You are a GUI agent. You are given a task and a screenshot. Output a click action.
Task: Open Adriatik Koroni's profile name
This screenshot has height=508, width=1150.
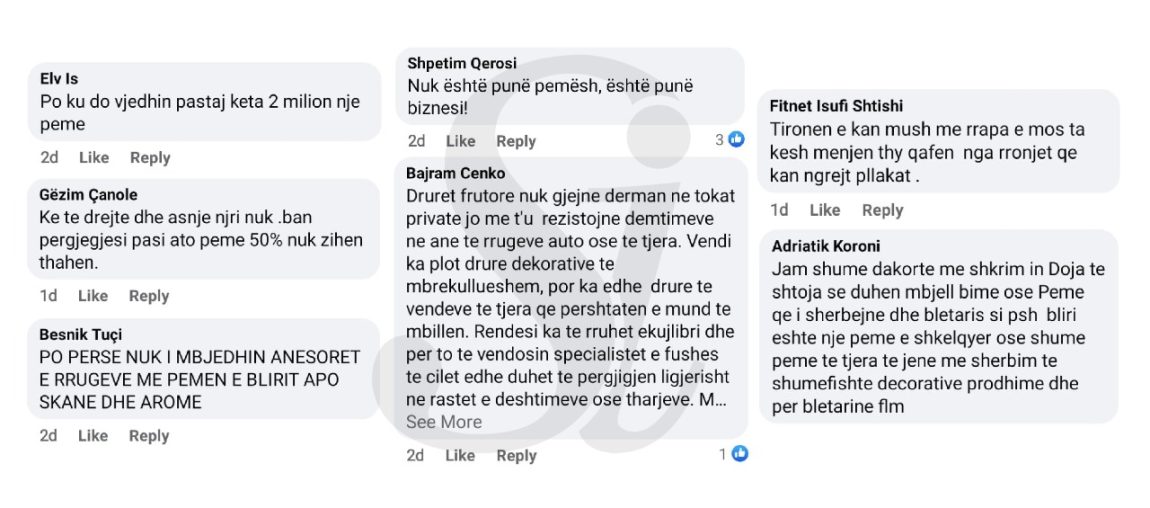pyautogui.click(x=826, y=246)
